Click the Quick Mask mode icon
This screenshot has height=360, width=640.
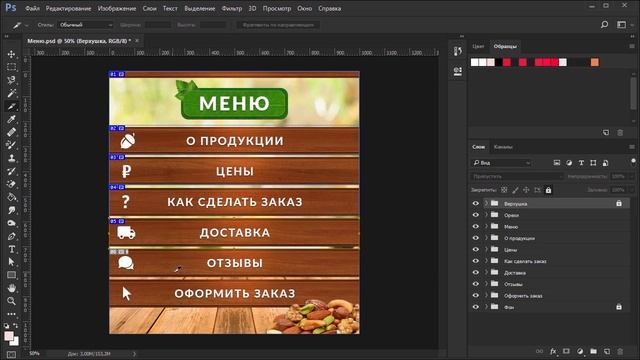pyautogui.click(x=11, y=354)
